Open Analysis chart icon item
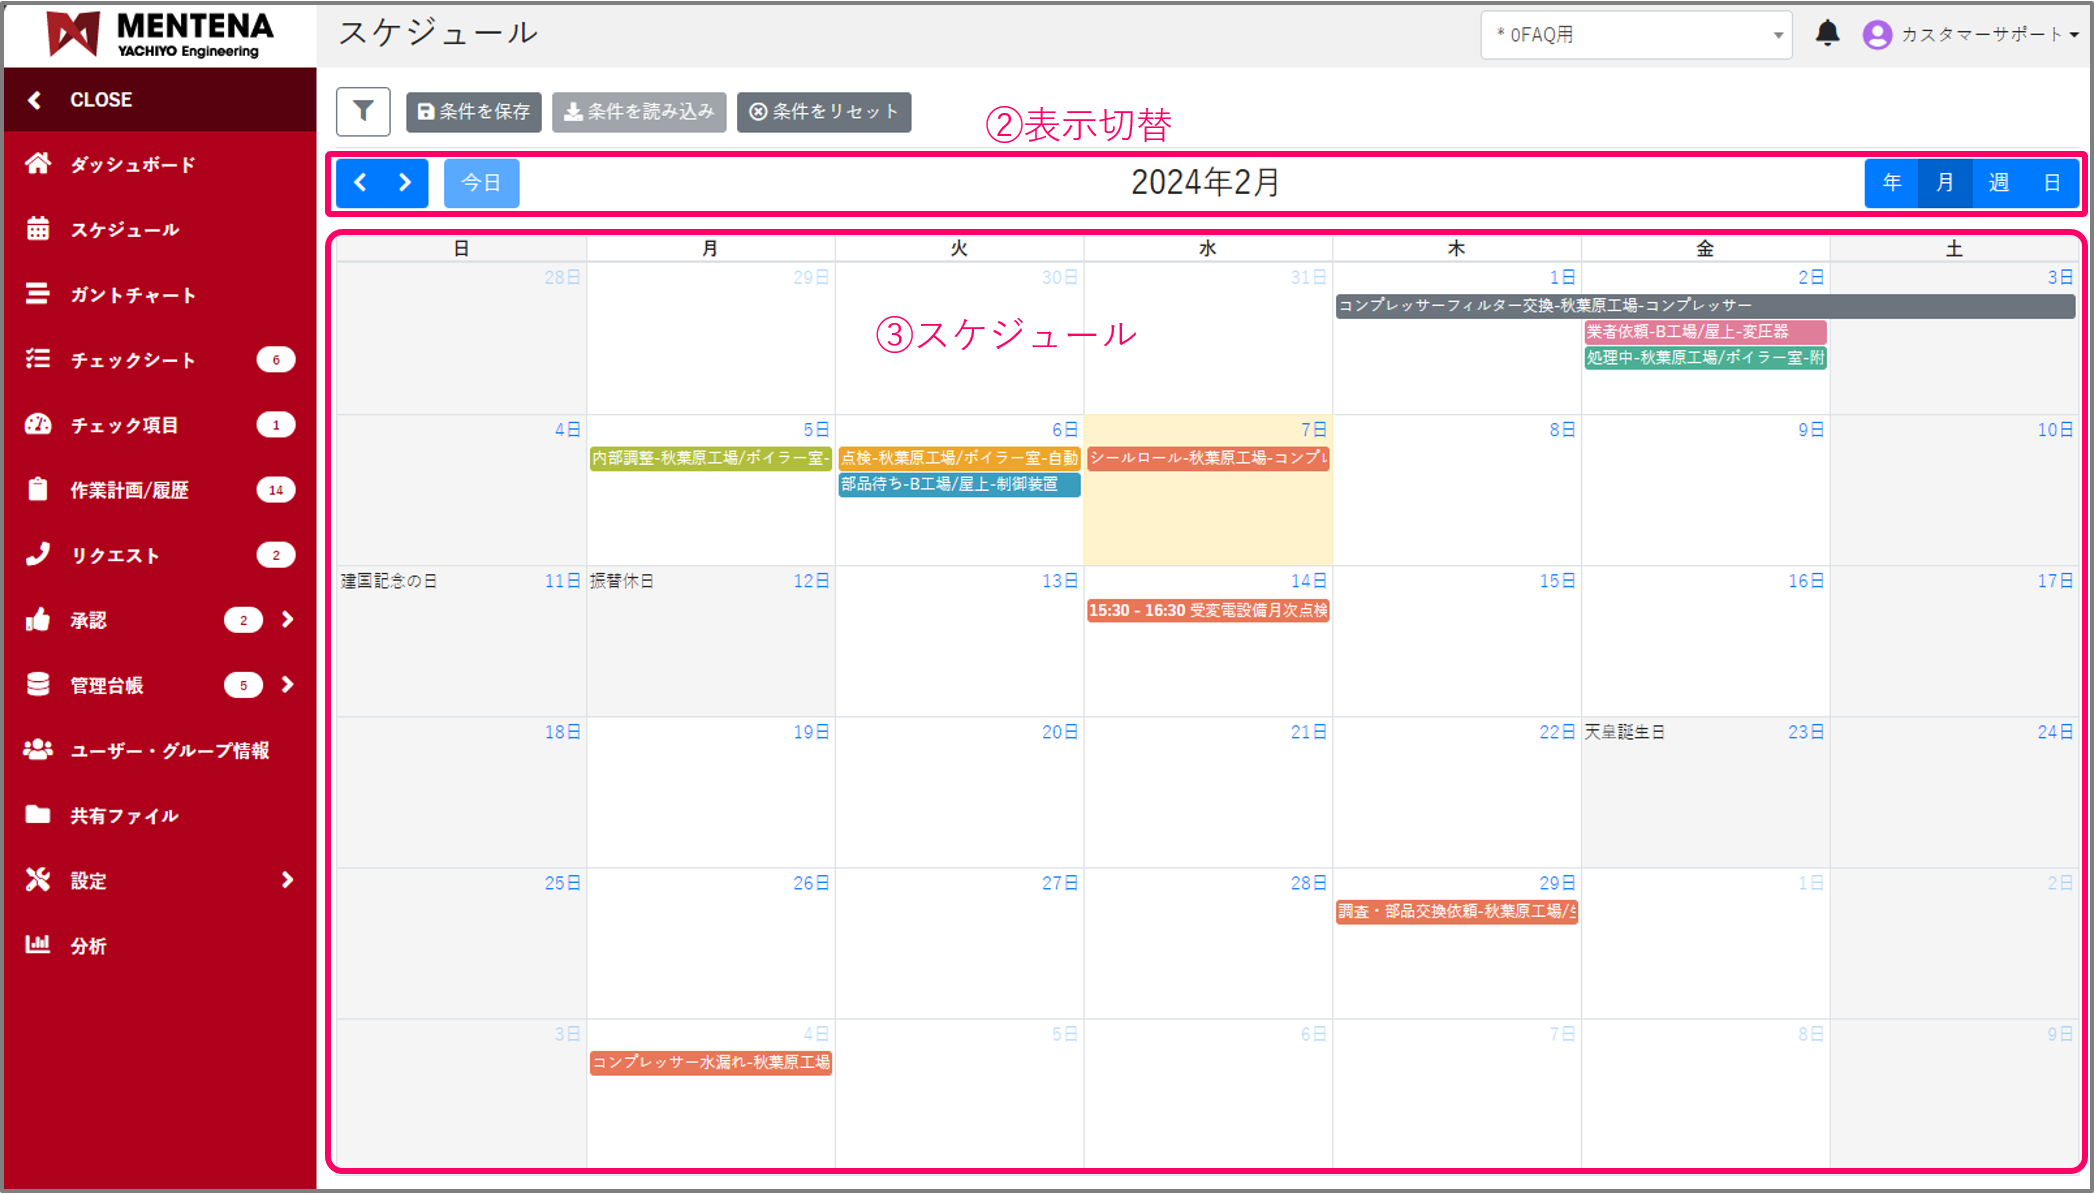Screen dimensions: 2094x1194 click(x=88, y=946)
